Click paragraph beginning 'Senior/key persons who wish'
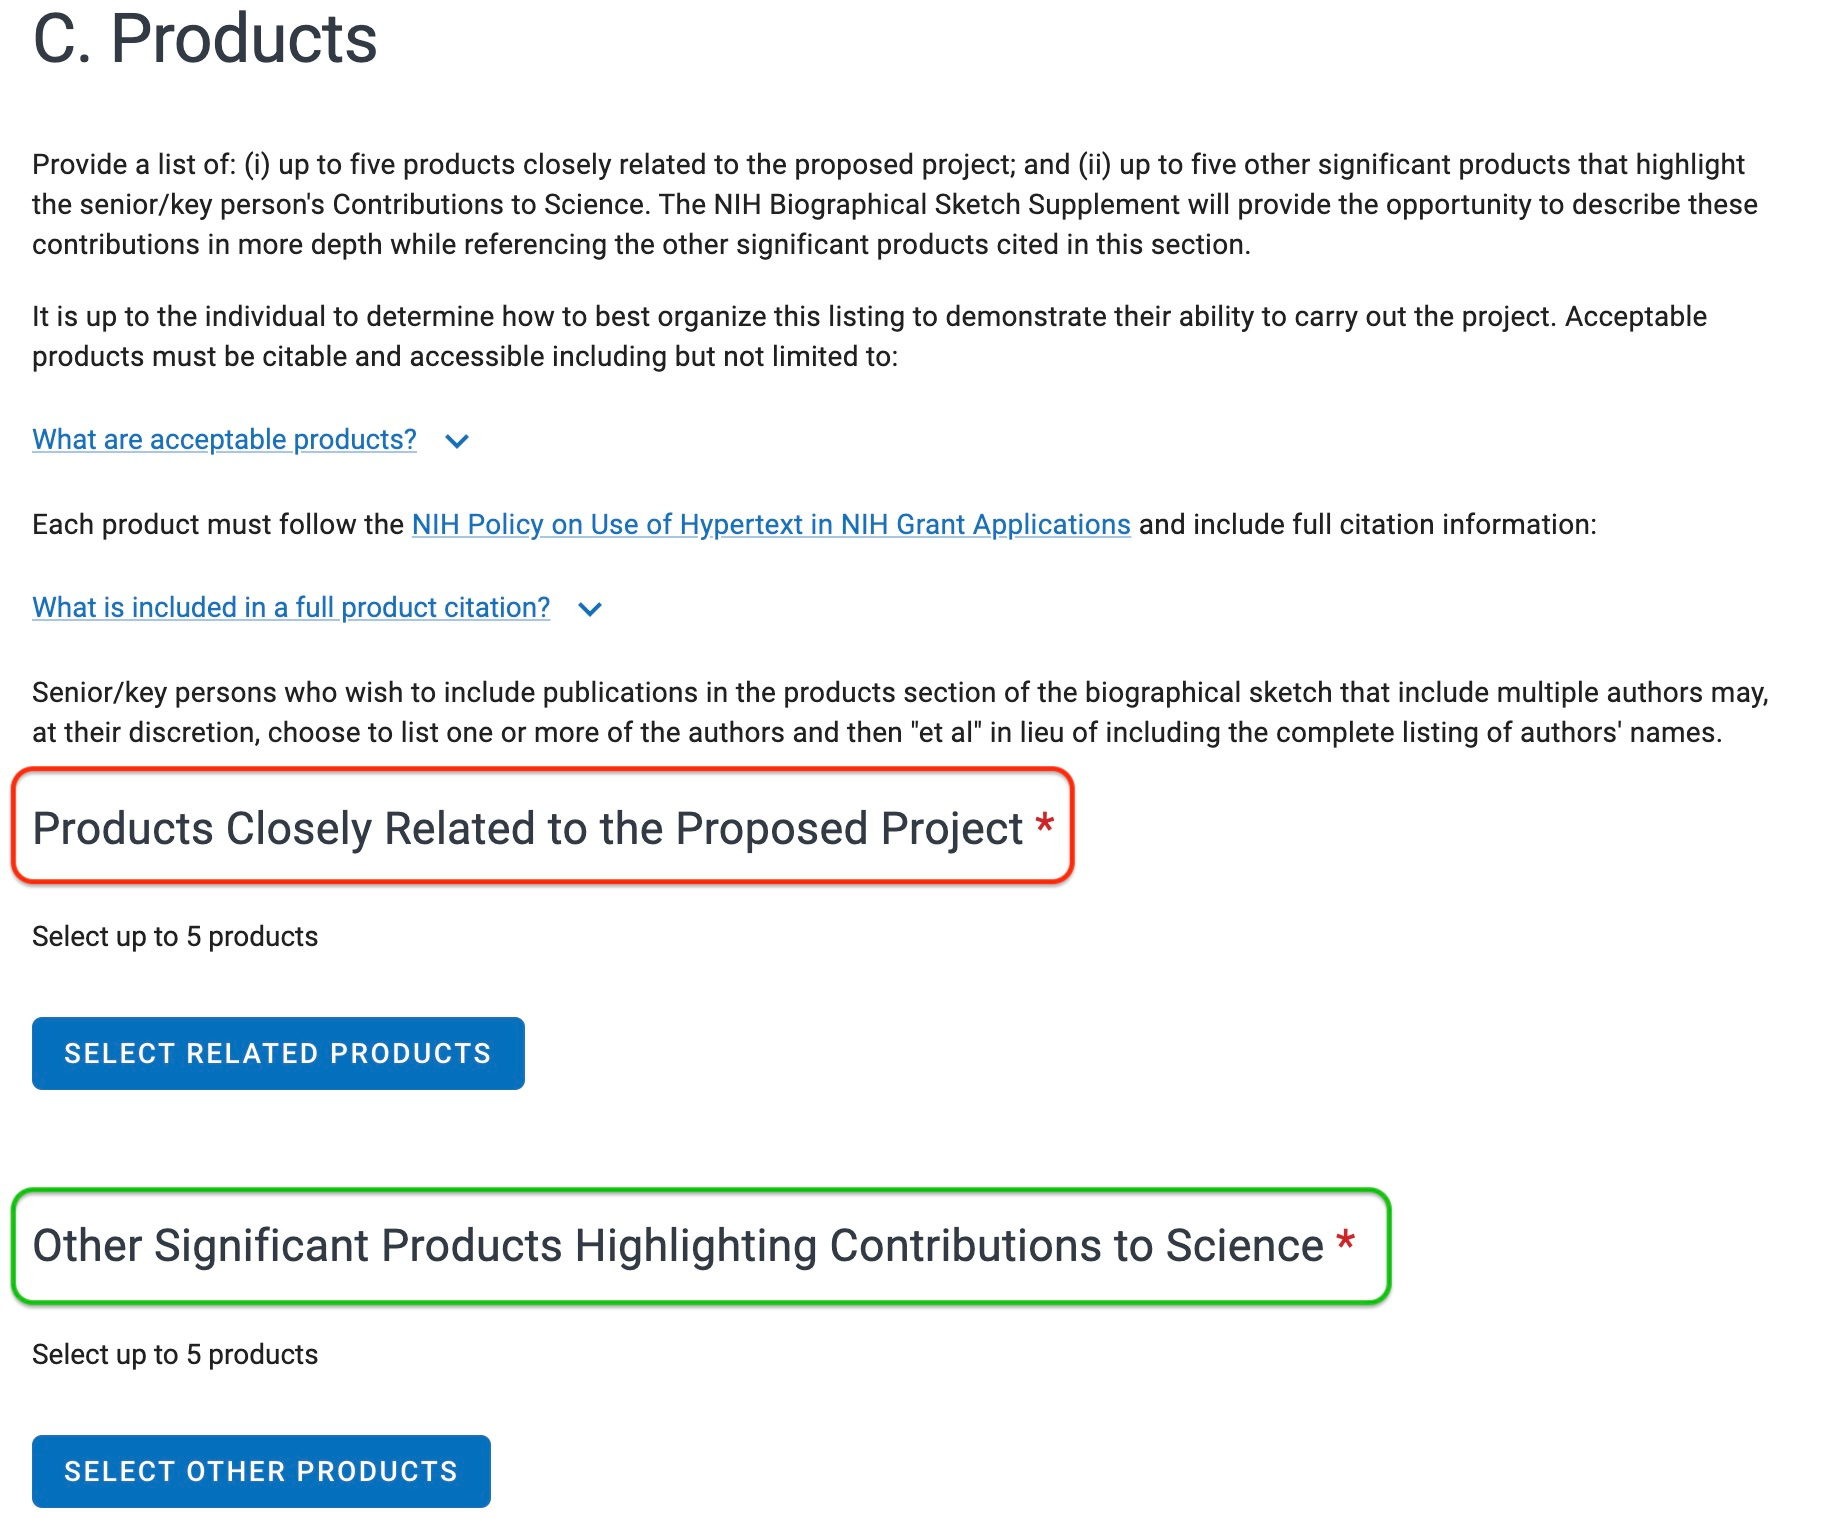This screenshot has width=1821, height=1518. (900, 712)
